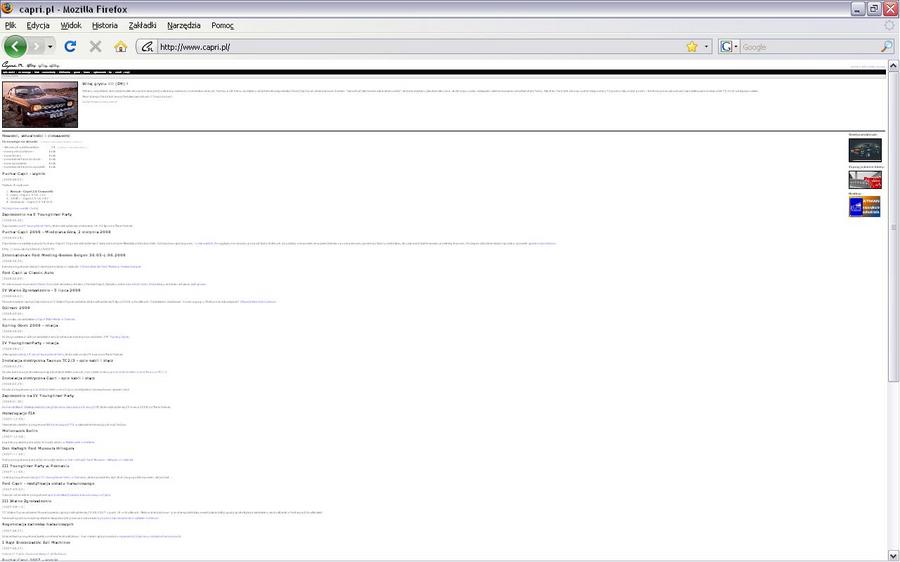The height and width of the screenshot is (562, 900).
Task: Click headline 'IV Warno Zgromadzenie - 5 lipca 2008'
Action: pyautogui.click(x=41, y=290)
